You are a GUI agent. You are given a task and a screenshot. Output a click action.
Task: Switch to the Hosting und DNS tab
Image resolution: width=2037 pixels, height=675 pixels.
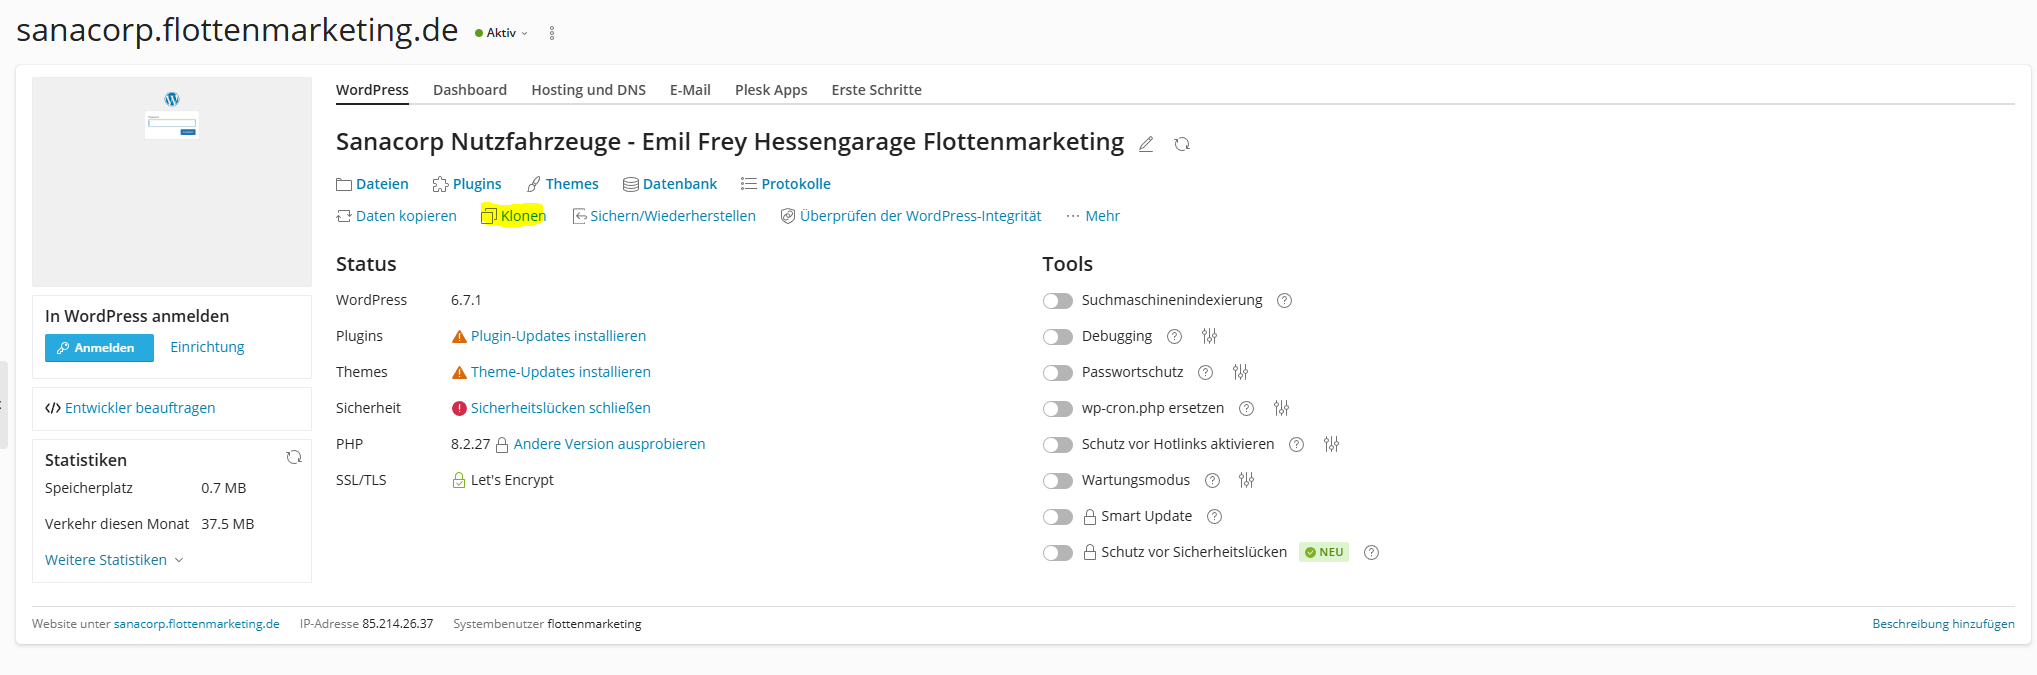pyautogui.click(x=588, y=90)
